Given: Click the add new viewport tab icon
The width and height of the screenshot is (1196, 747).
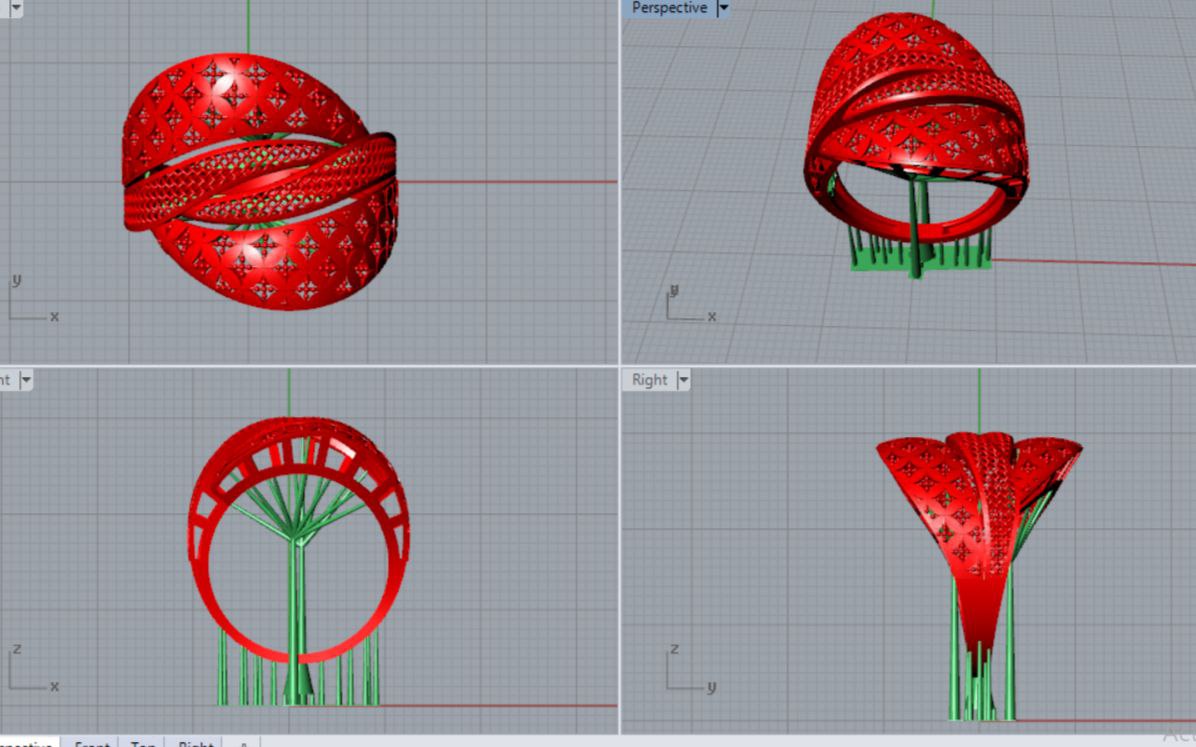Looking at the screenshot, I should (243, 742).
